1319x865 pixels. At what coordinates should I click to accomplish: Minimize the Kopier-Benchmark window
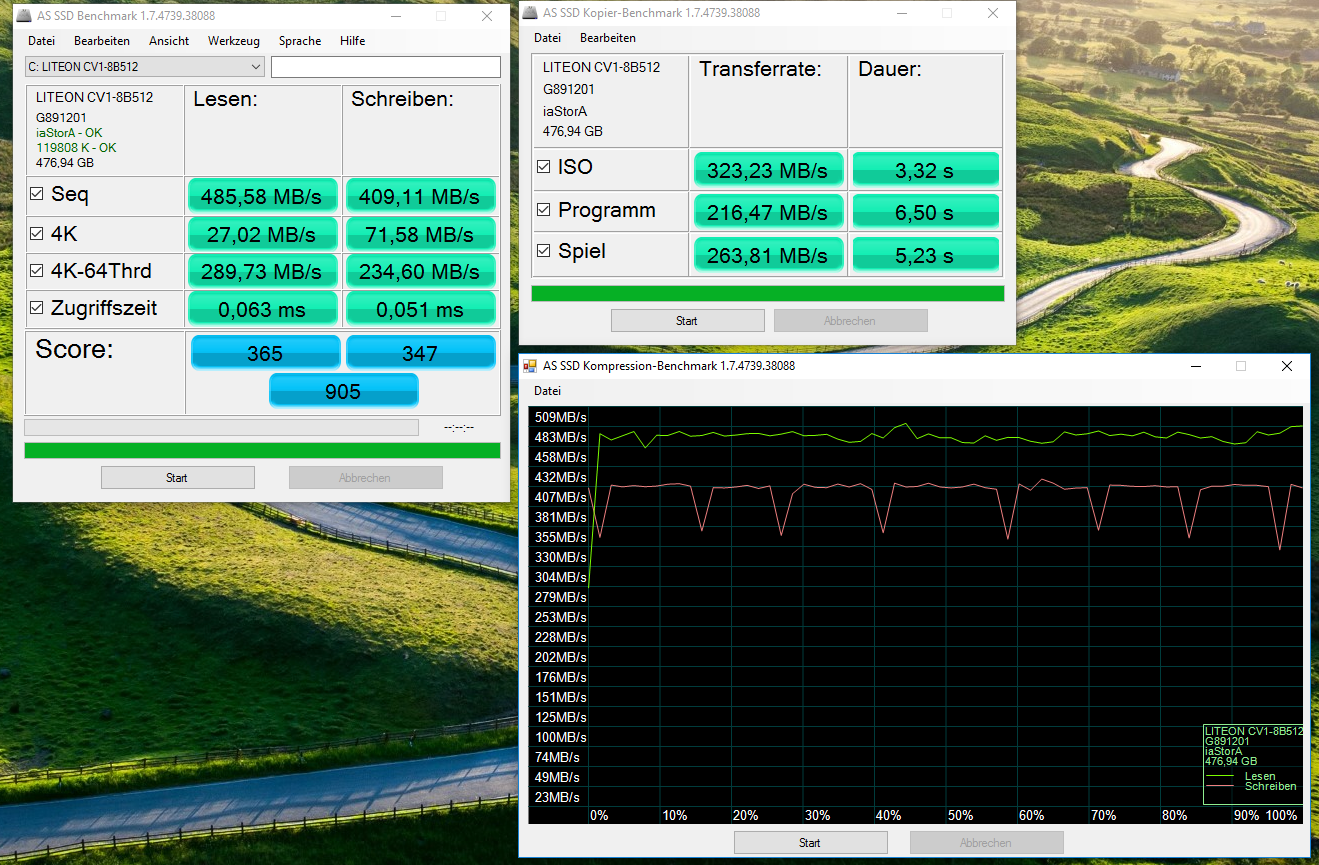[901, 13]
